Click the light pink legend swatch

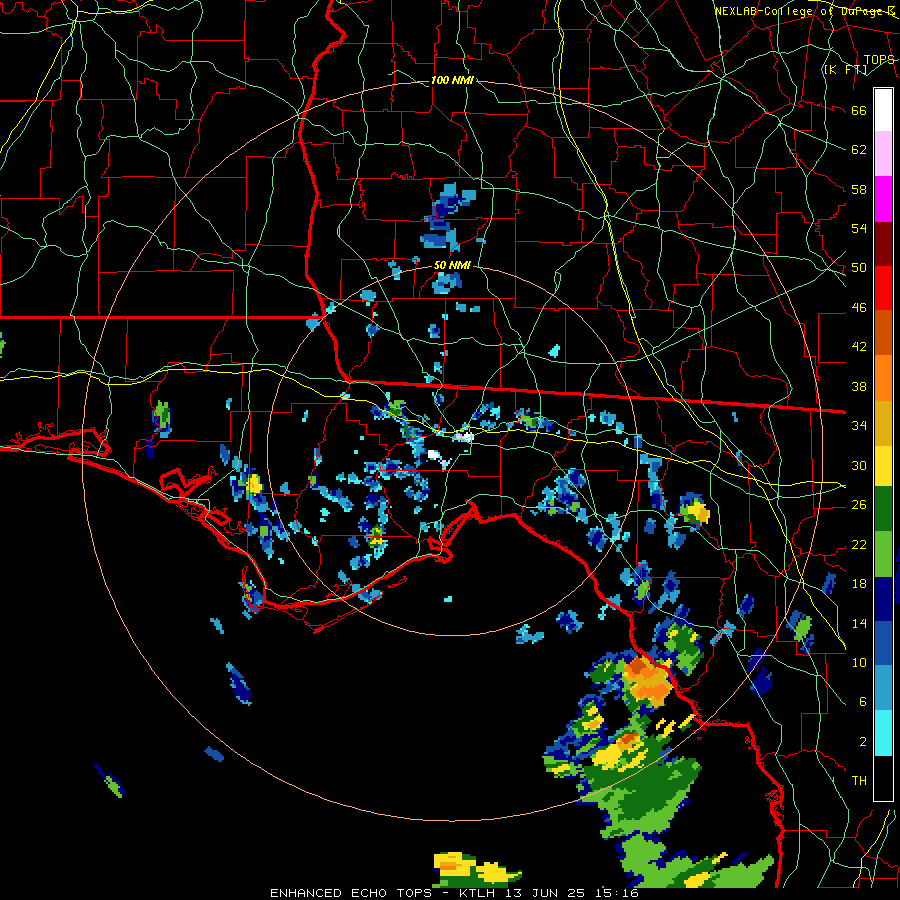point(883,154)
